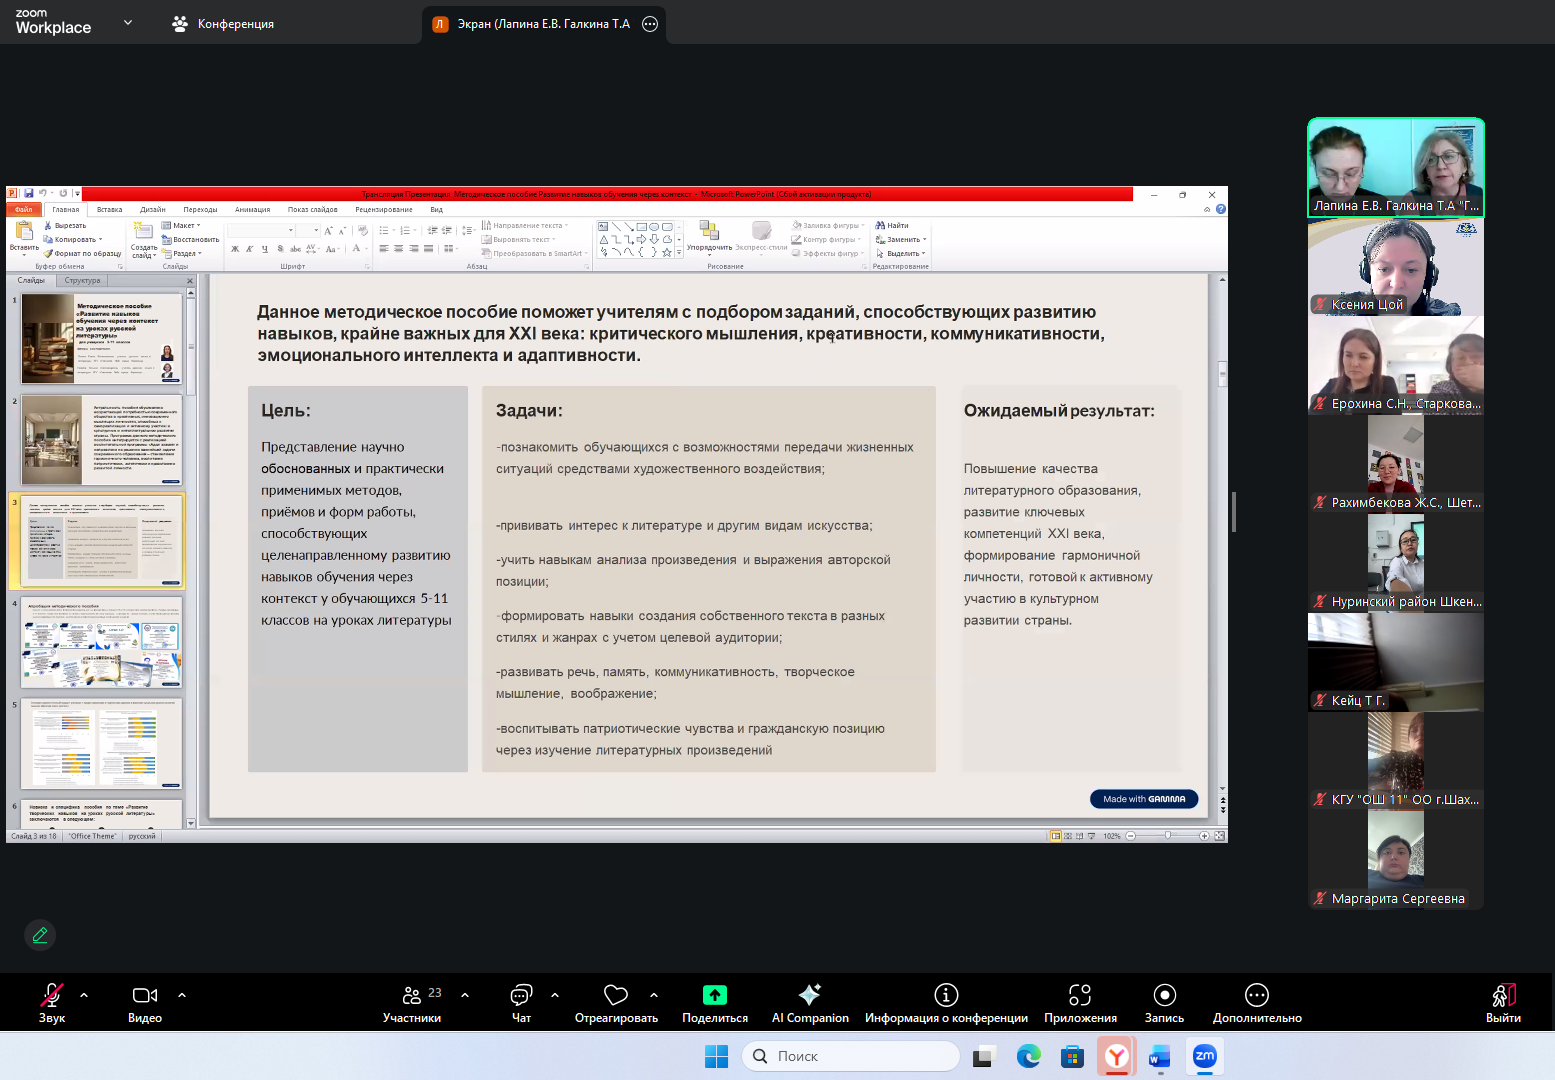Switch to the Конференция tab
The height and width of the screenshot is (1080, 1555).
(223, 24)
